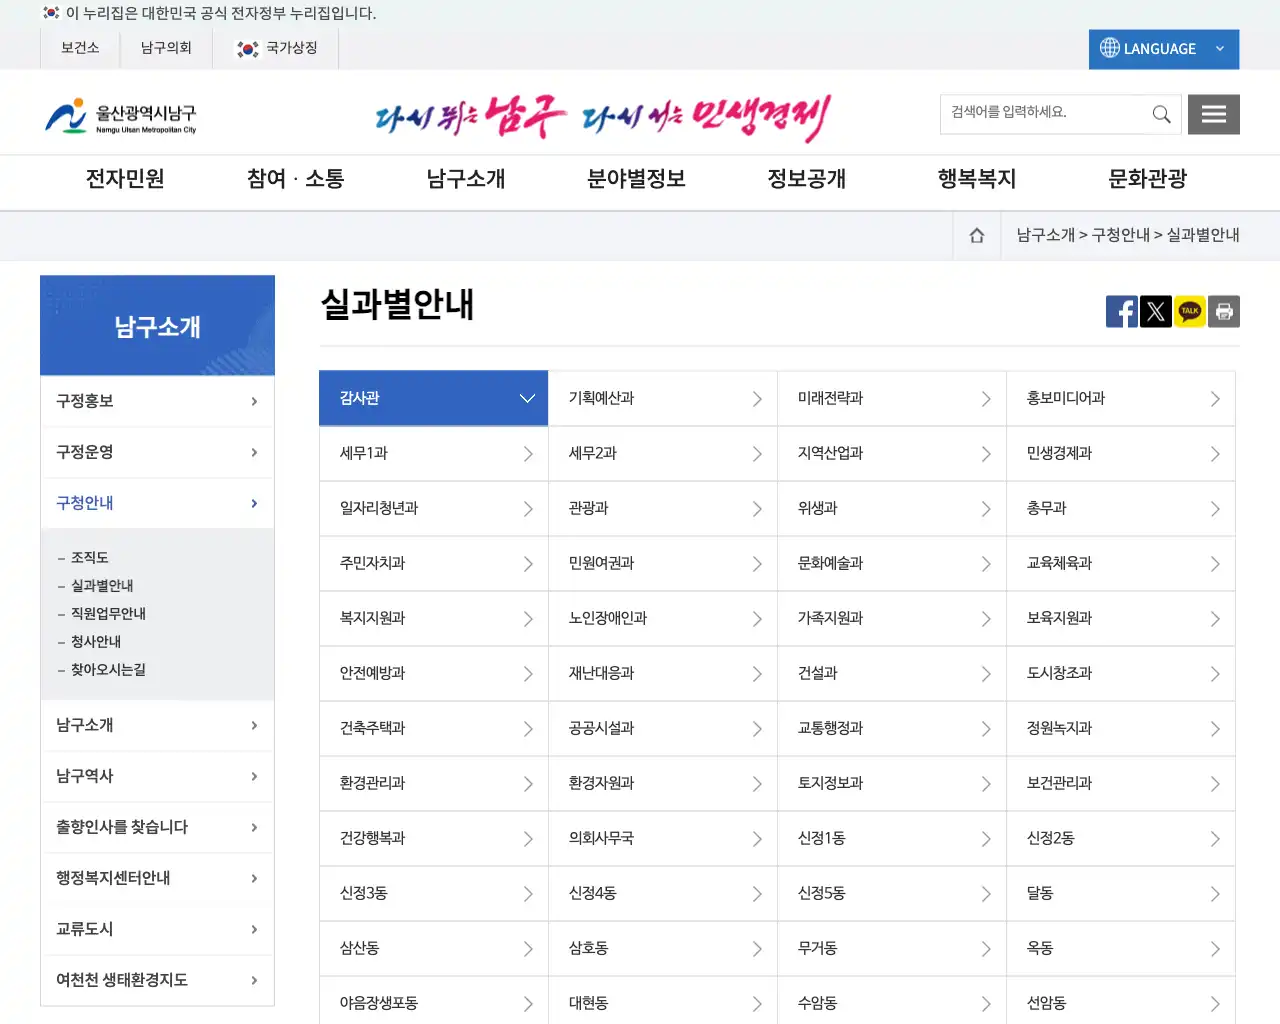Expand the 감사관 department dropdown

(x=433, y=398)
